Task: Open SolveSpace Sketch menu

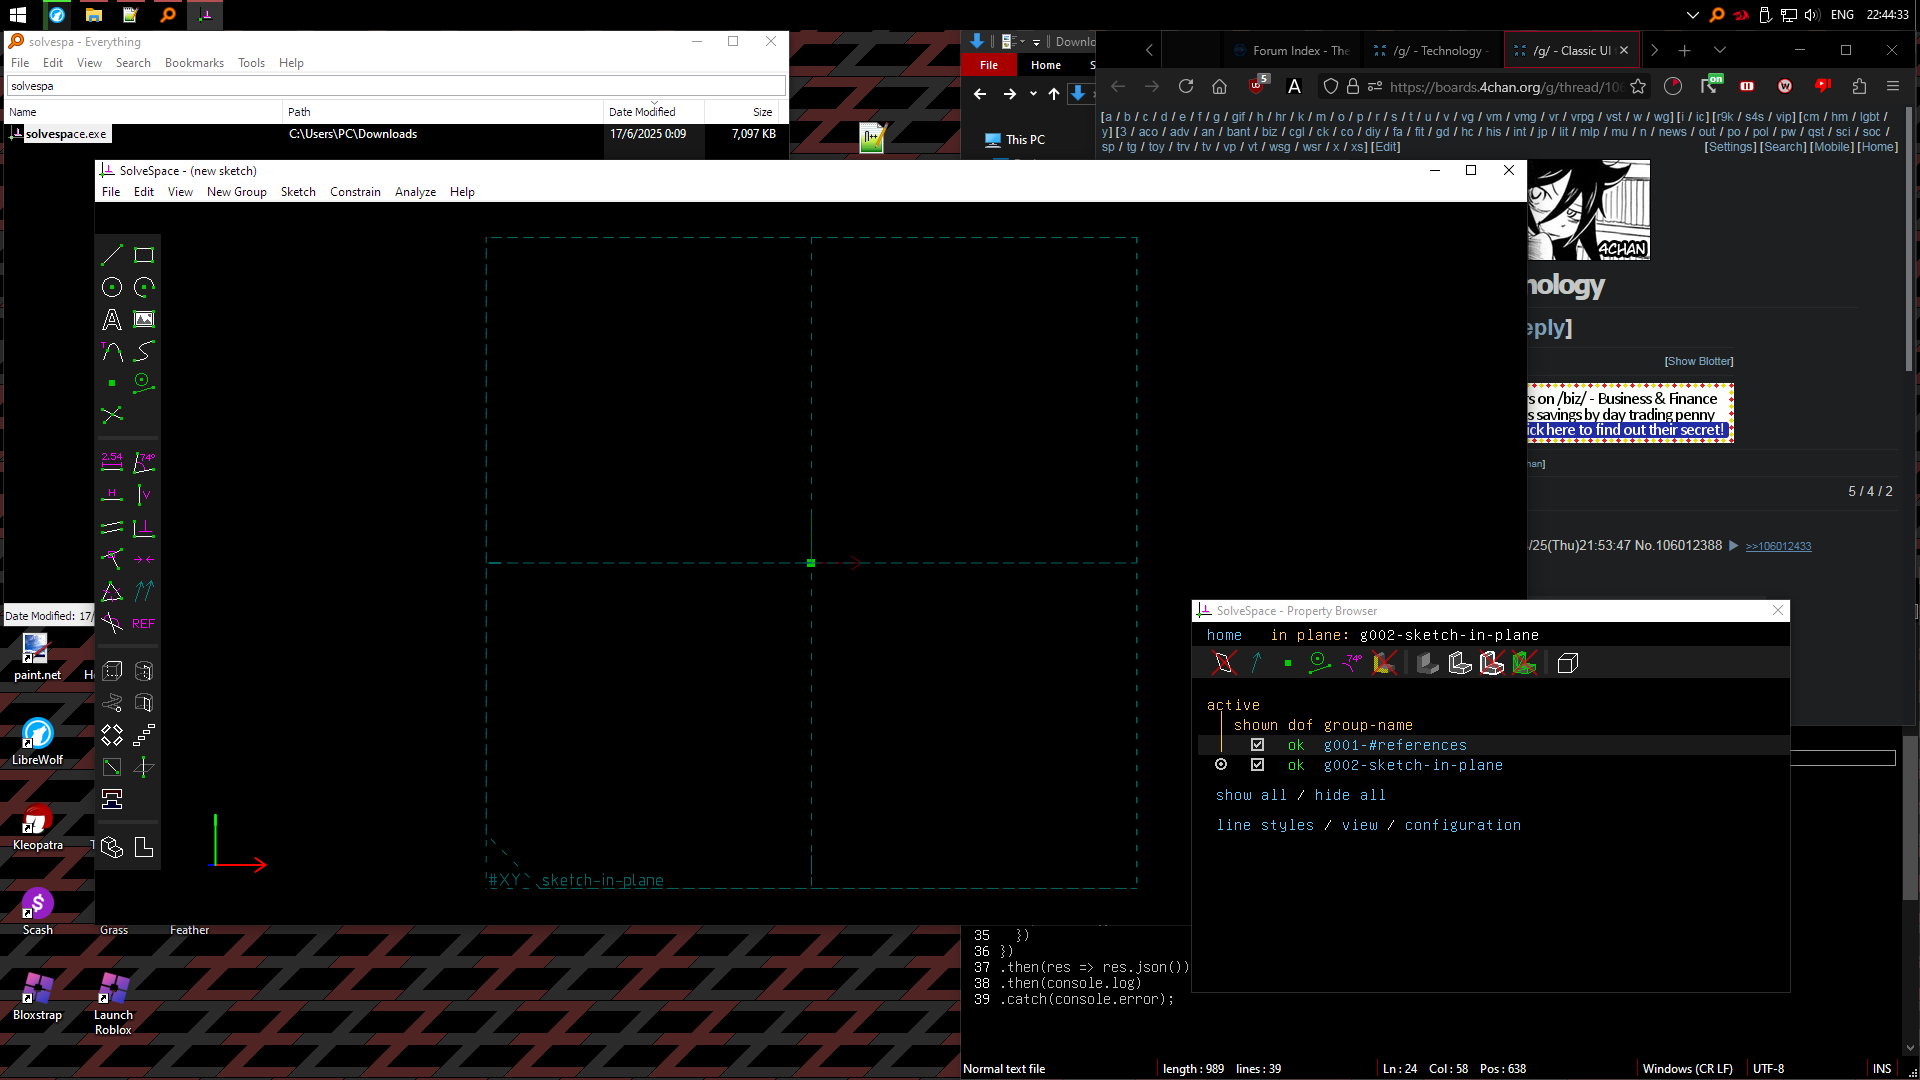Action: coord(298,192)
